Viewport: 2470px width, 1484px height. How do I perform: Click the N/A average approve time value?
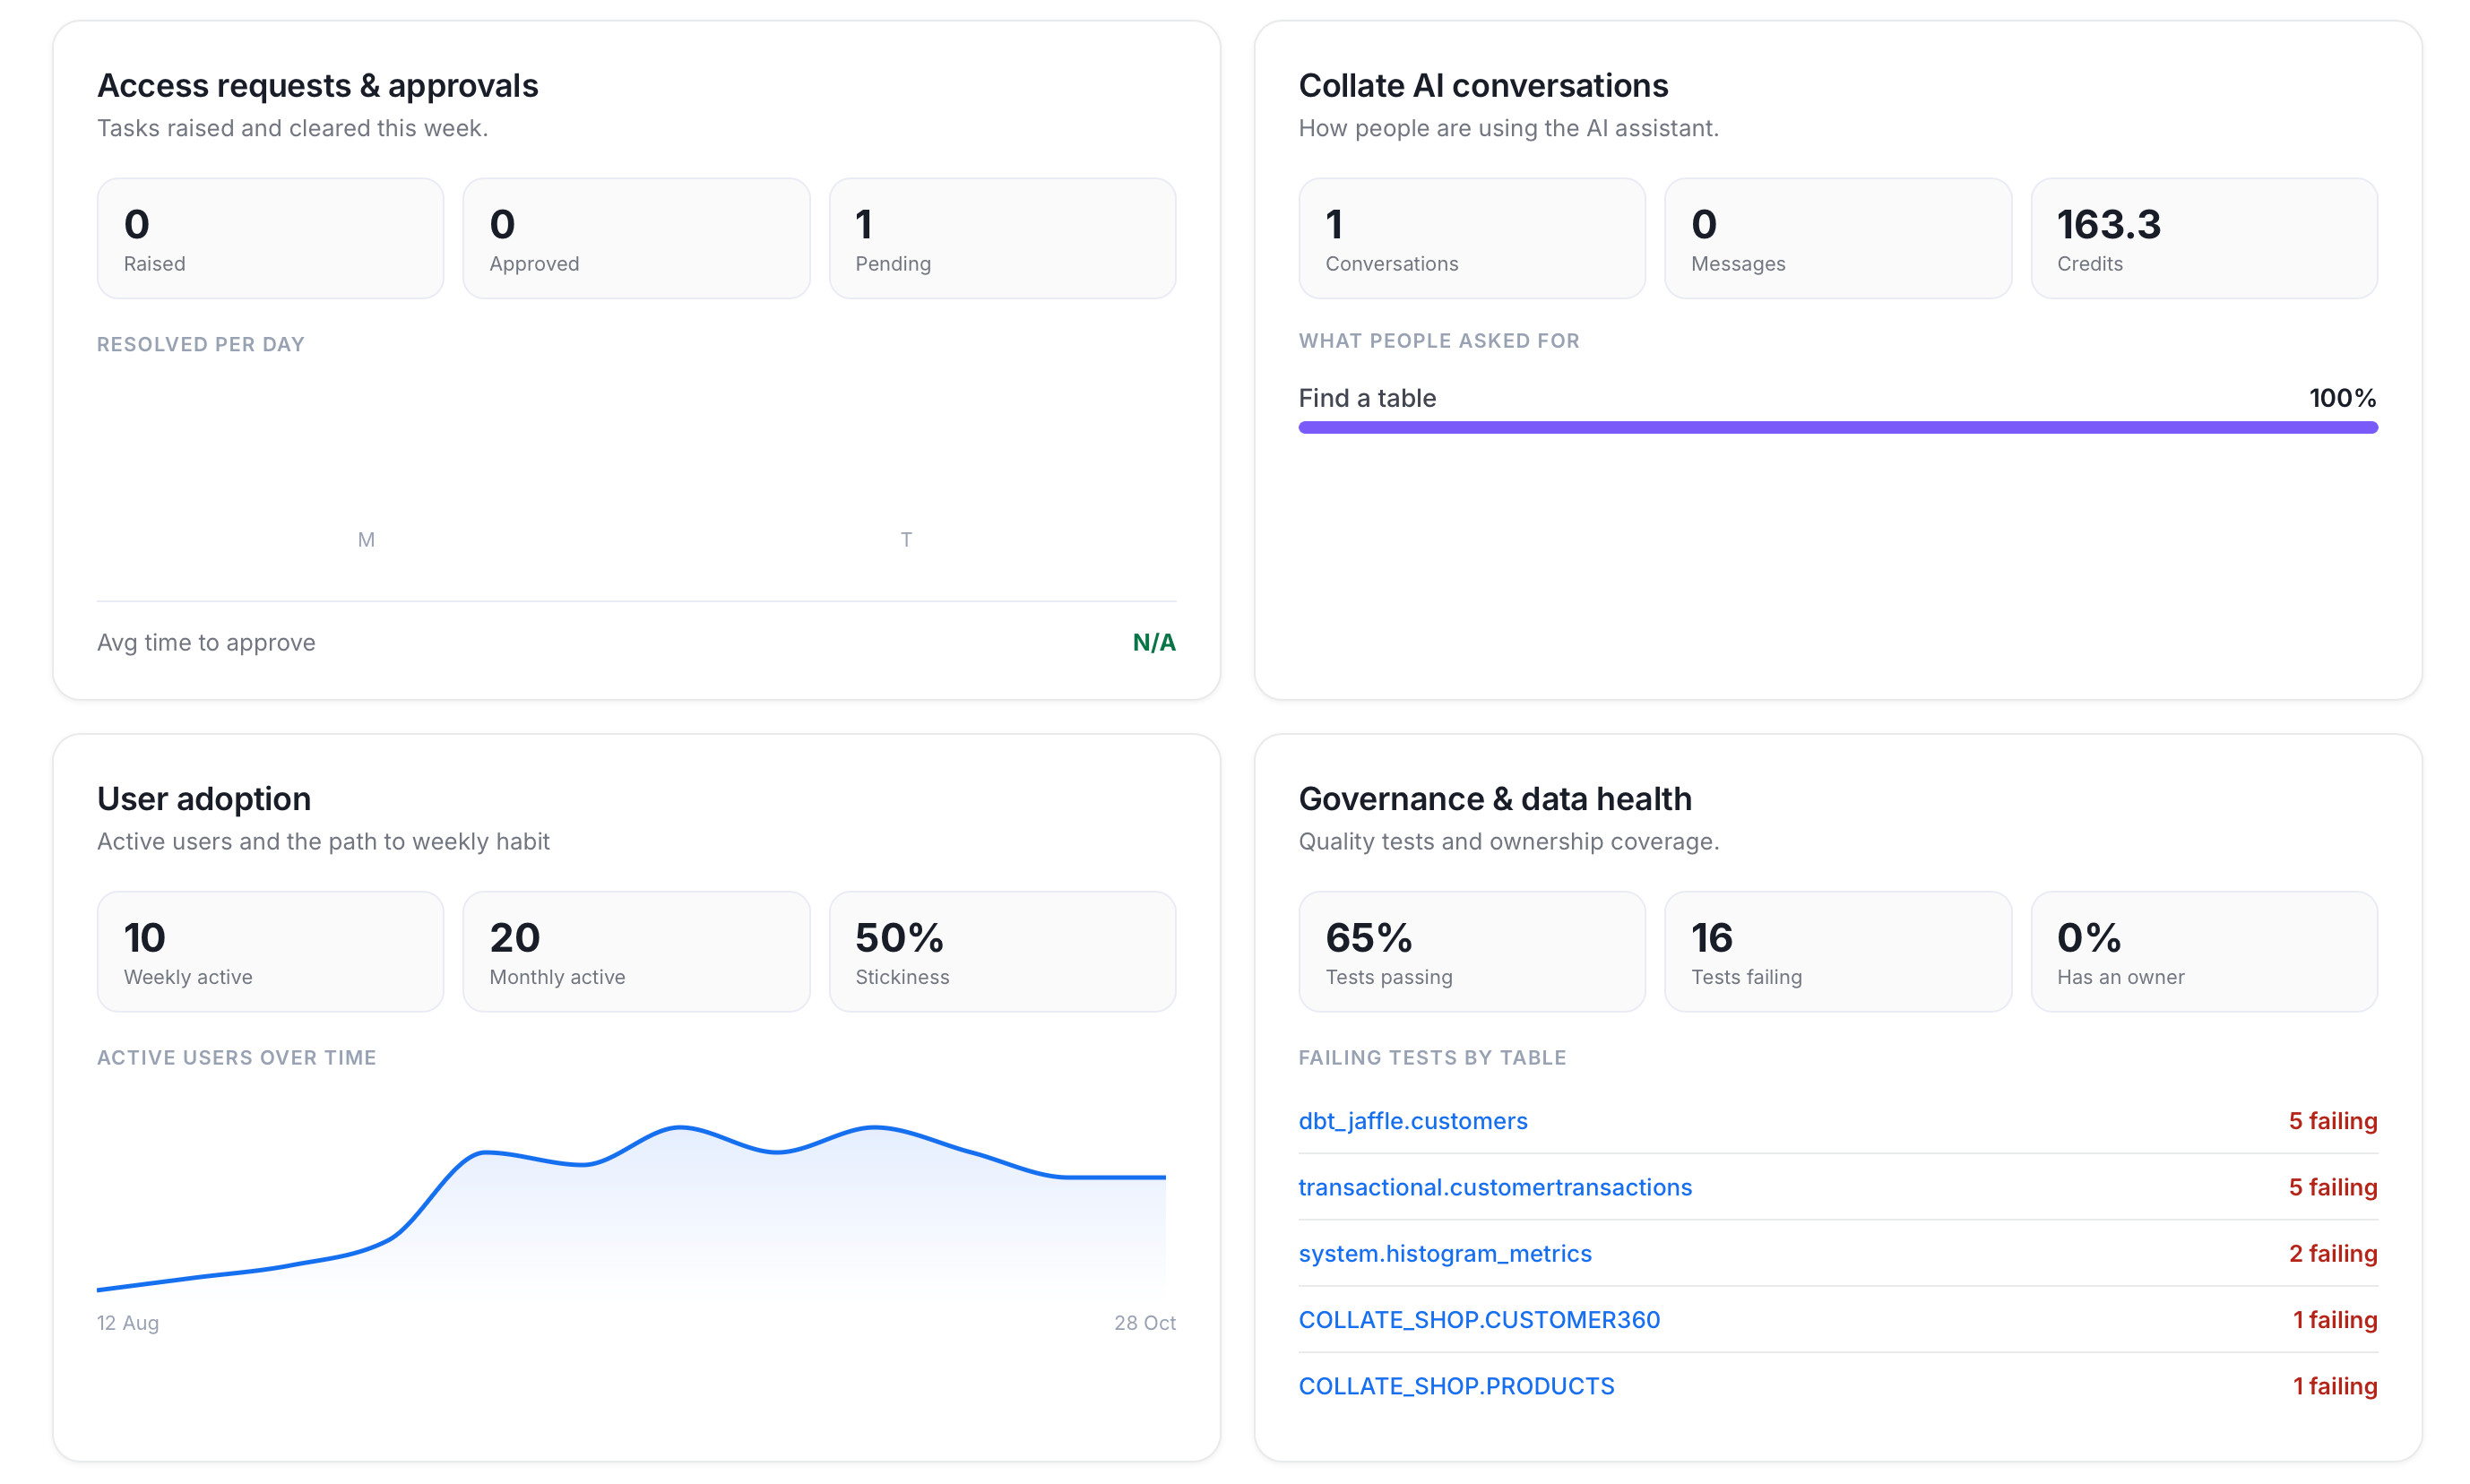pos(1153,642)
